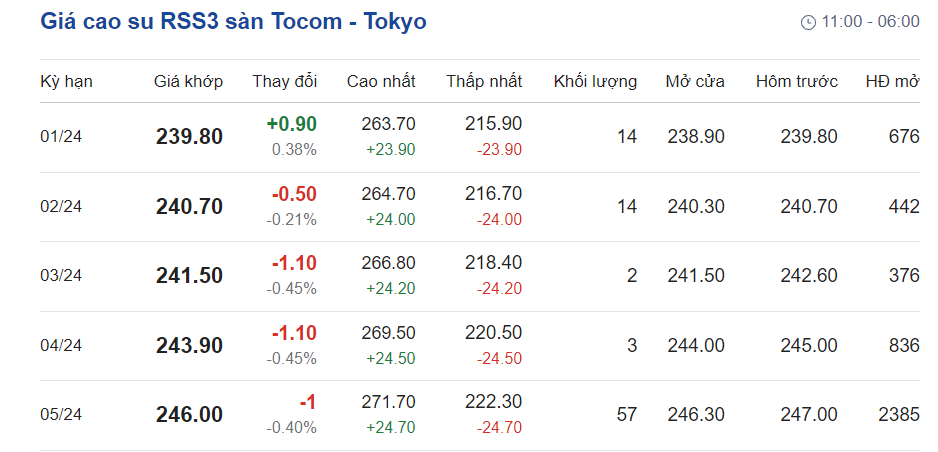Click the 246.00 matched price
Screen dimensions: 938x452
coord(189,415)
